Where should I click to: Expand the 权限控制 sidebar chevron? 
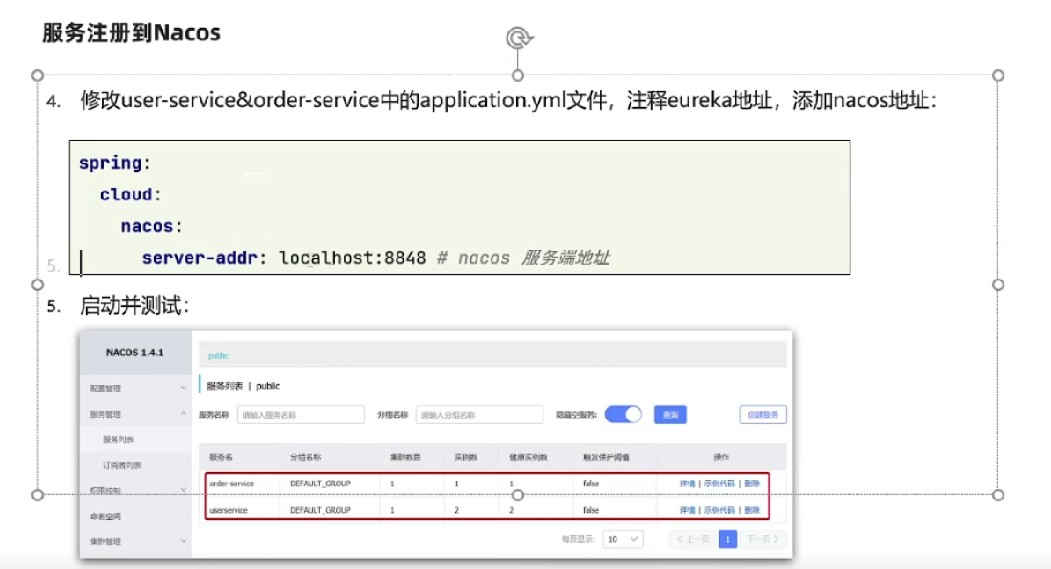point(183,491)
